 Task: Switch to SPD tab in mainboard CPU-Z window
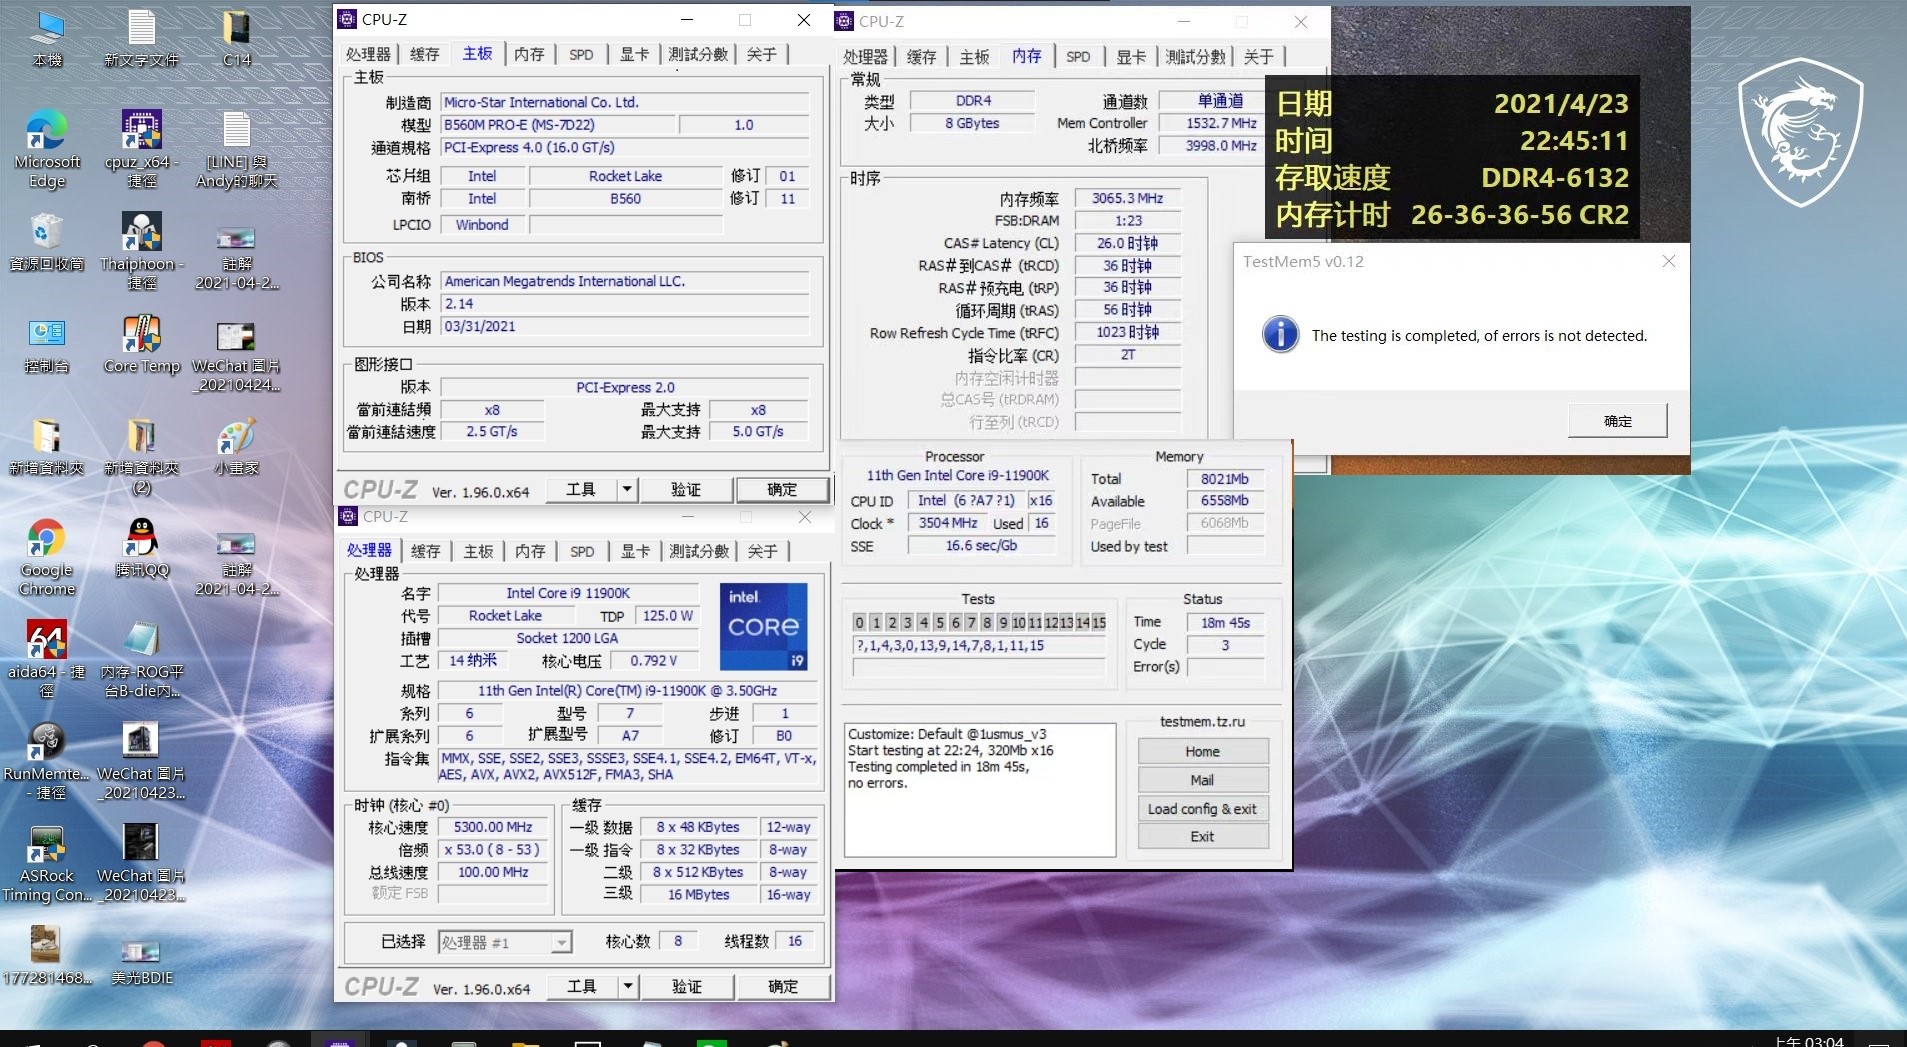[581, 54]
